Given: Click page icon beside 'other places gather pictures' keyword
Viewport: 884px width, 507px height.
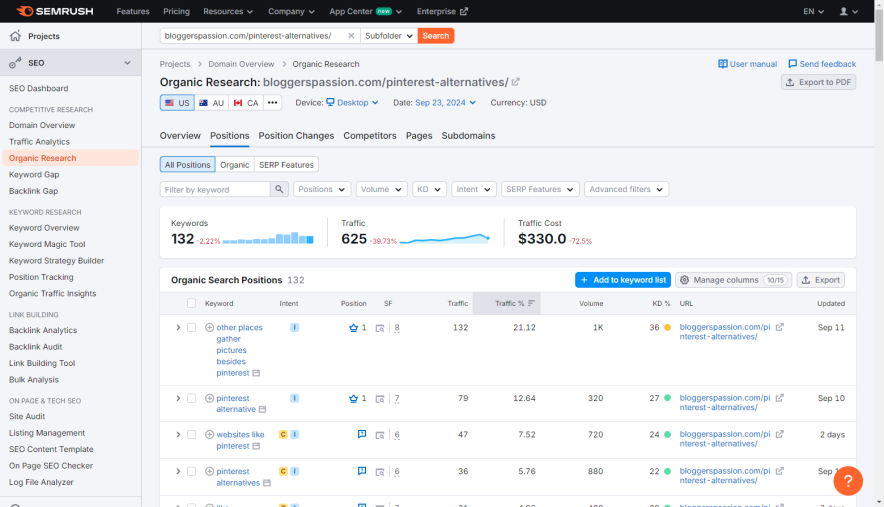Looking at the screenshot, I should click(x=256, y=373).
